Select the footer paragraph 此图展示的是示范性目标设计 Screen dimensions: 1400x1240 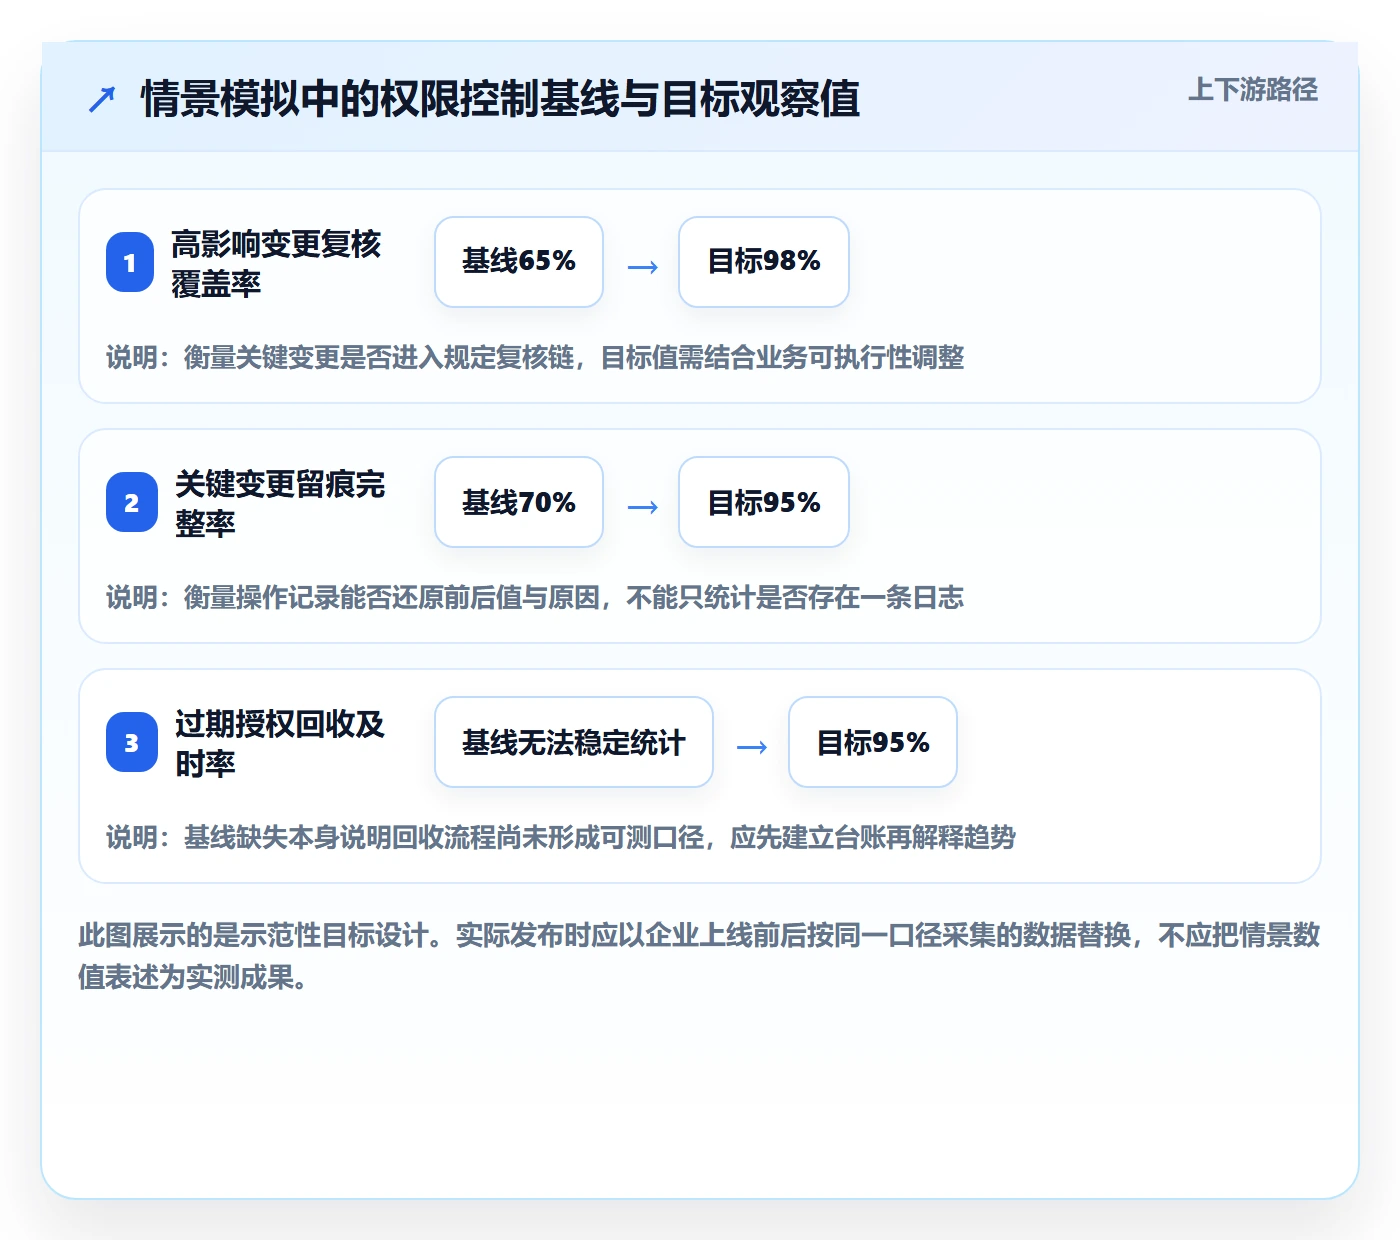699,956
